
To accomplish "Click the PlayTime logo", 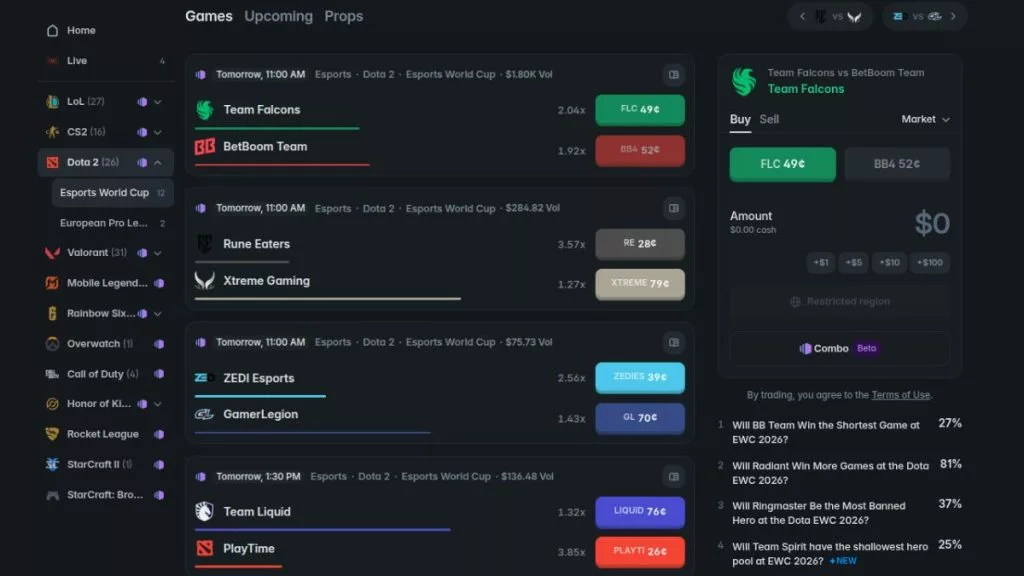I will (x=204, y=549).
